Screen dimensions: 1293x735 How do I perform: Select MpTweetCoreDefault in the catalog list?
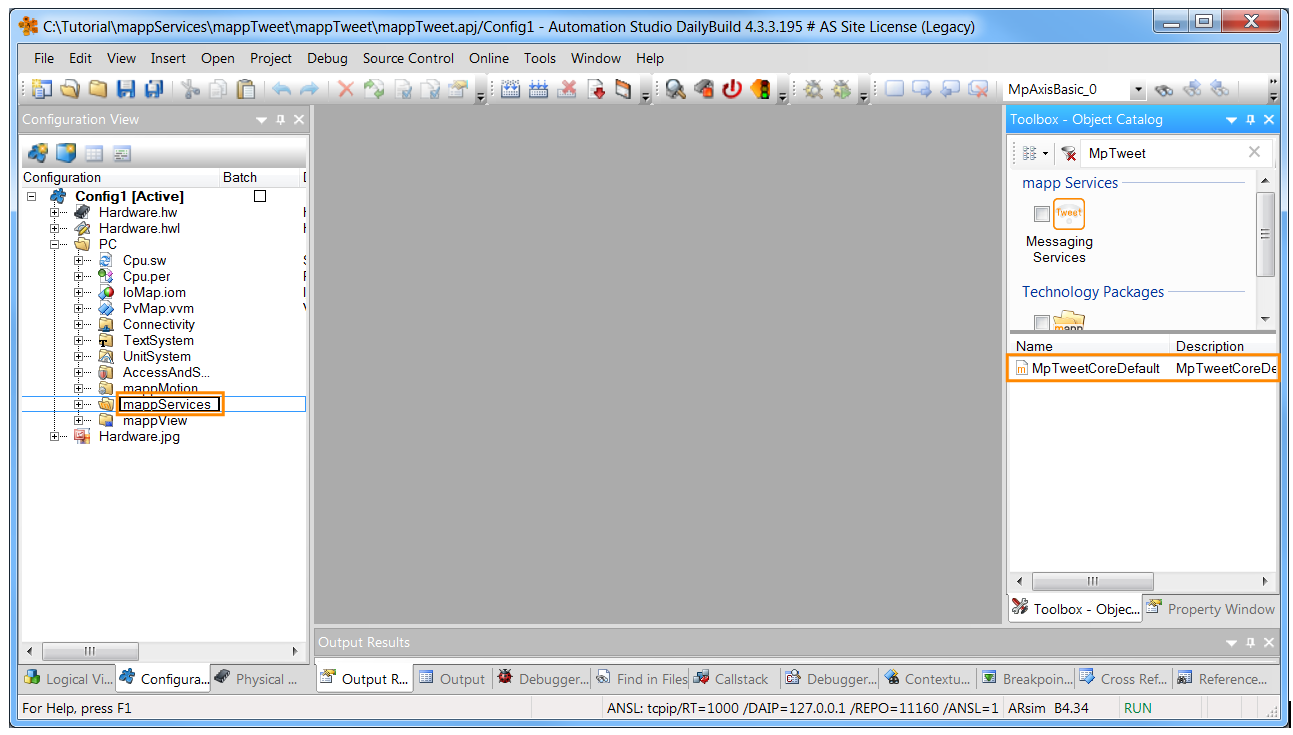tap(1143, 368)
